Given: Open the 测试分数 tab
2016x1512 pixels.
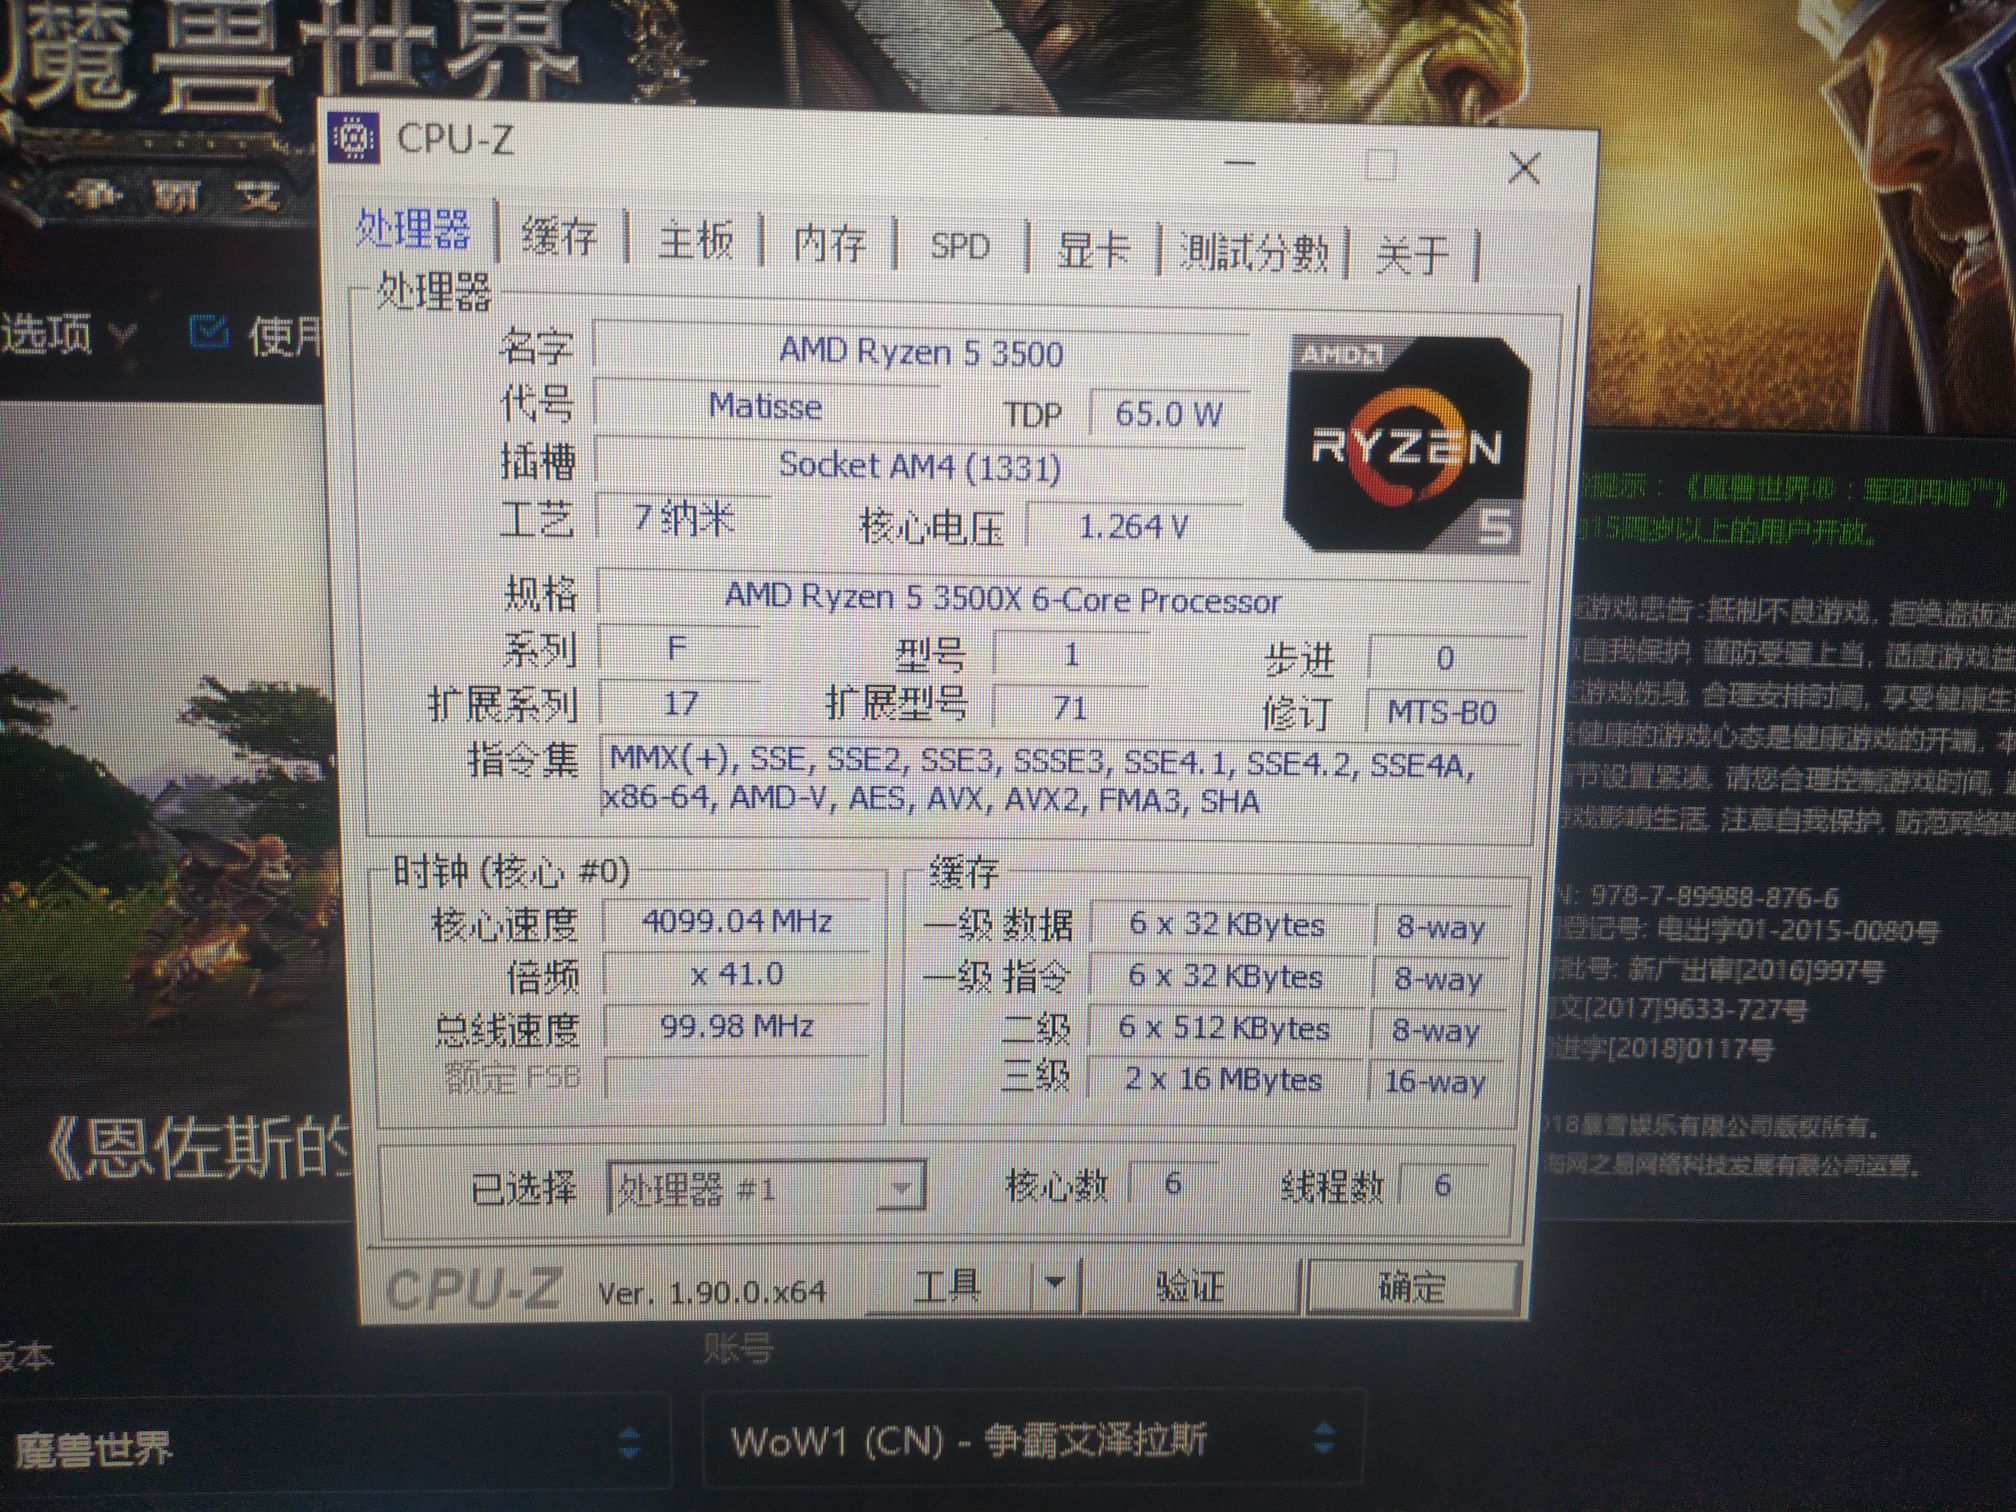Looking at the screenshot, I should click(x=1255, y=250).
